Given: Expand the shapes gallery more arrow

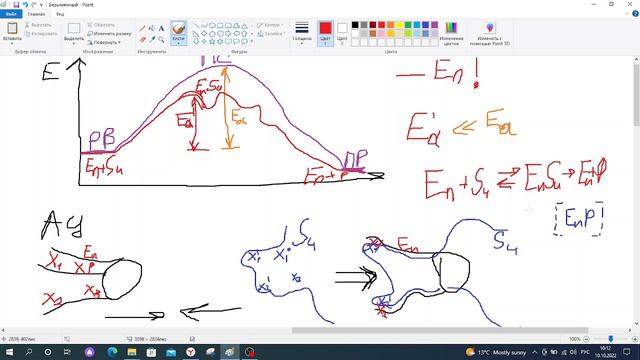Looking at the screenshot, I should click(252, 41).
